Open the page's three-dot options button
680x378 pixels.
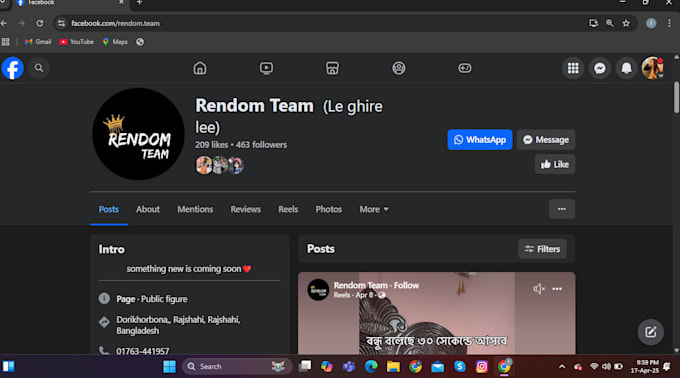pos(562,209)
